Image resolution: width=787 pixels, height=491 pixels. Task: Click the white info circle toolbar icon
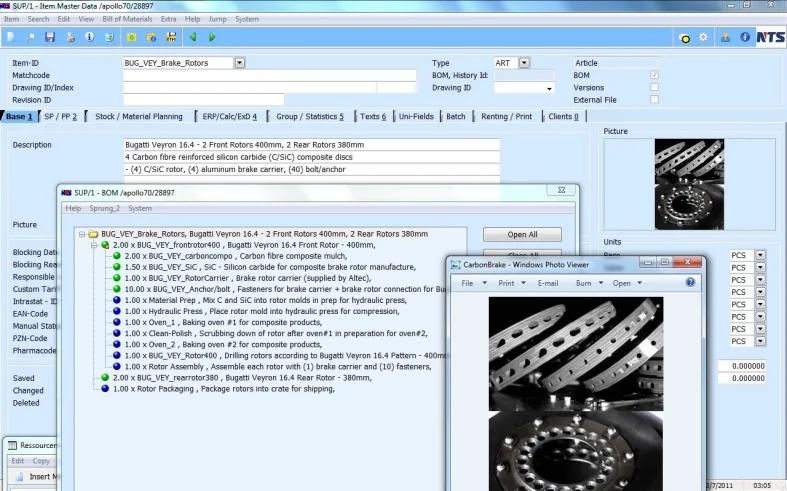click(x=90, y=37)
